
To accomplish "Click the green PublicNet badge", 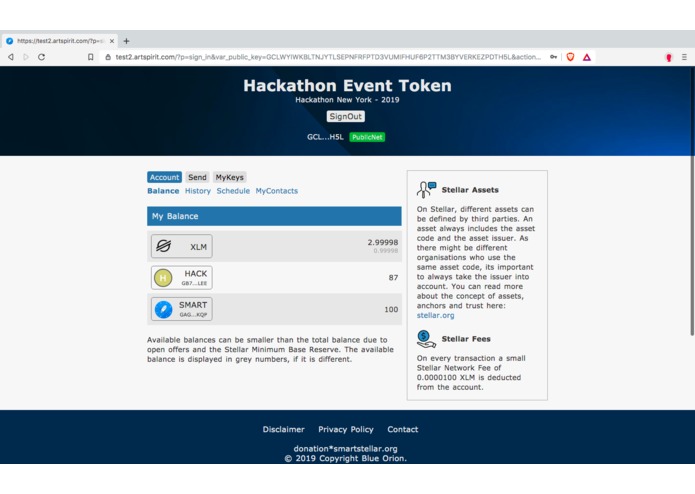I will pos(367,137).
